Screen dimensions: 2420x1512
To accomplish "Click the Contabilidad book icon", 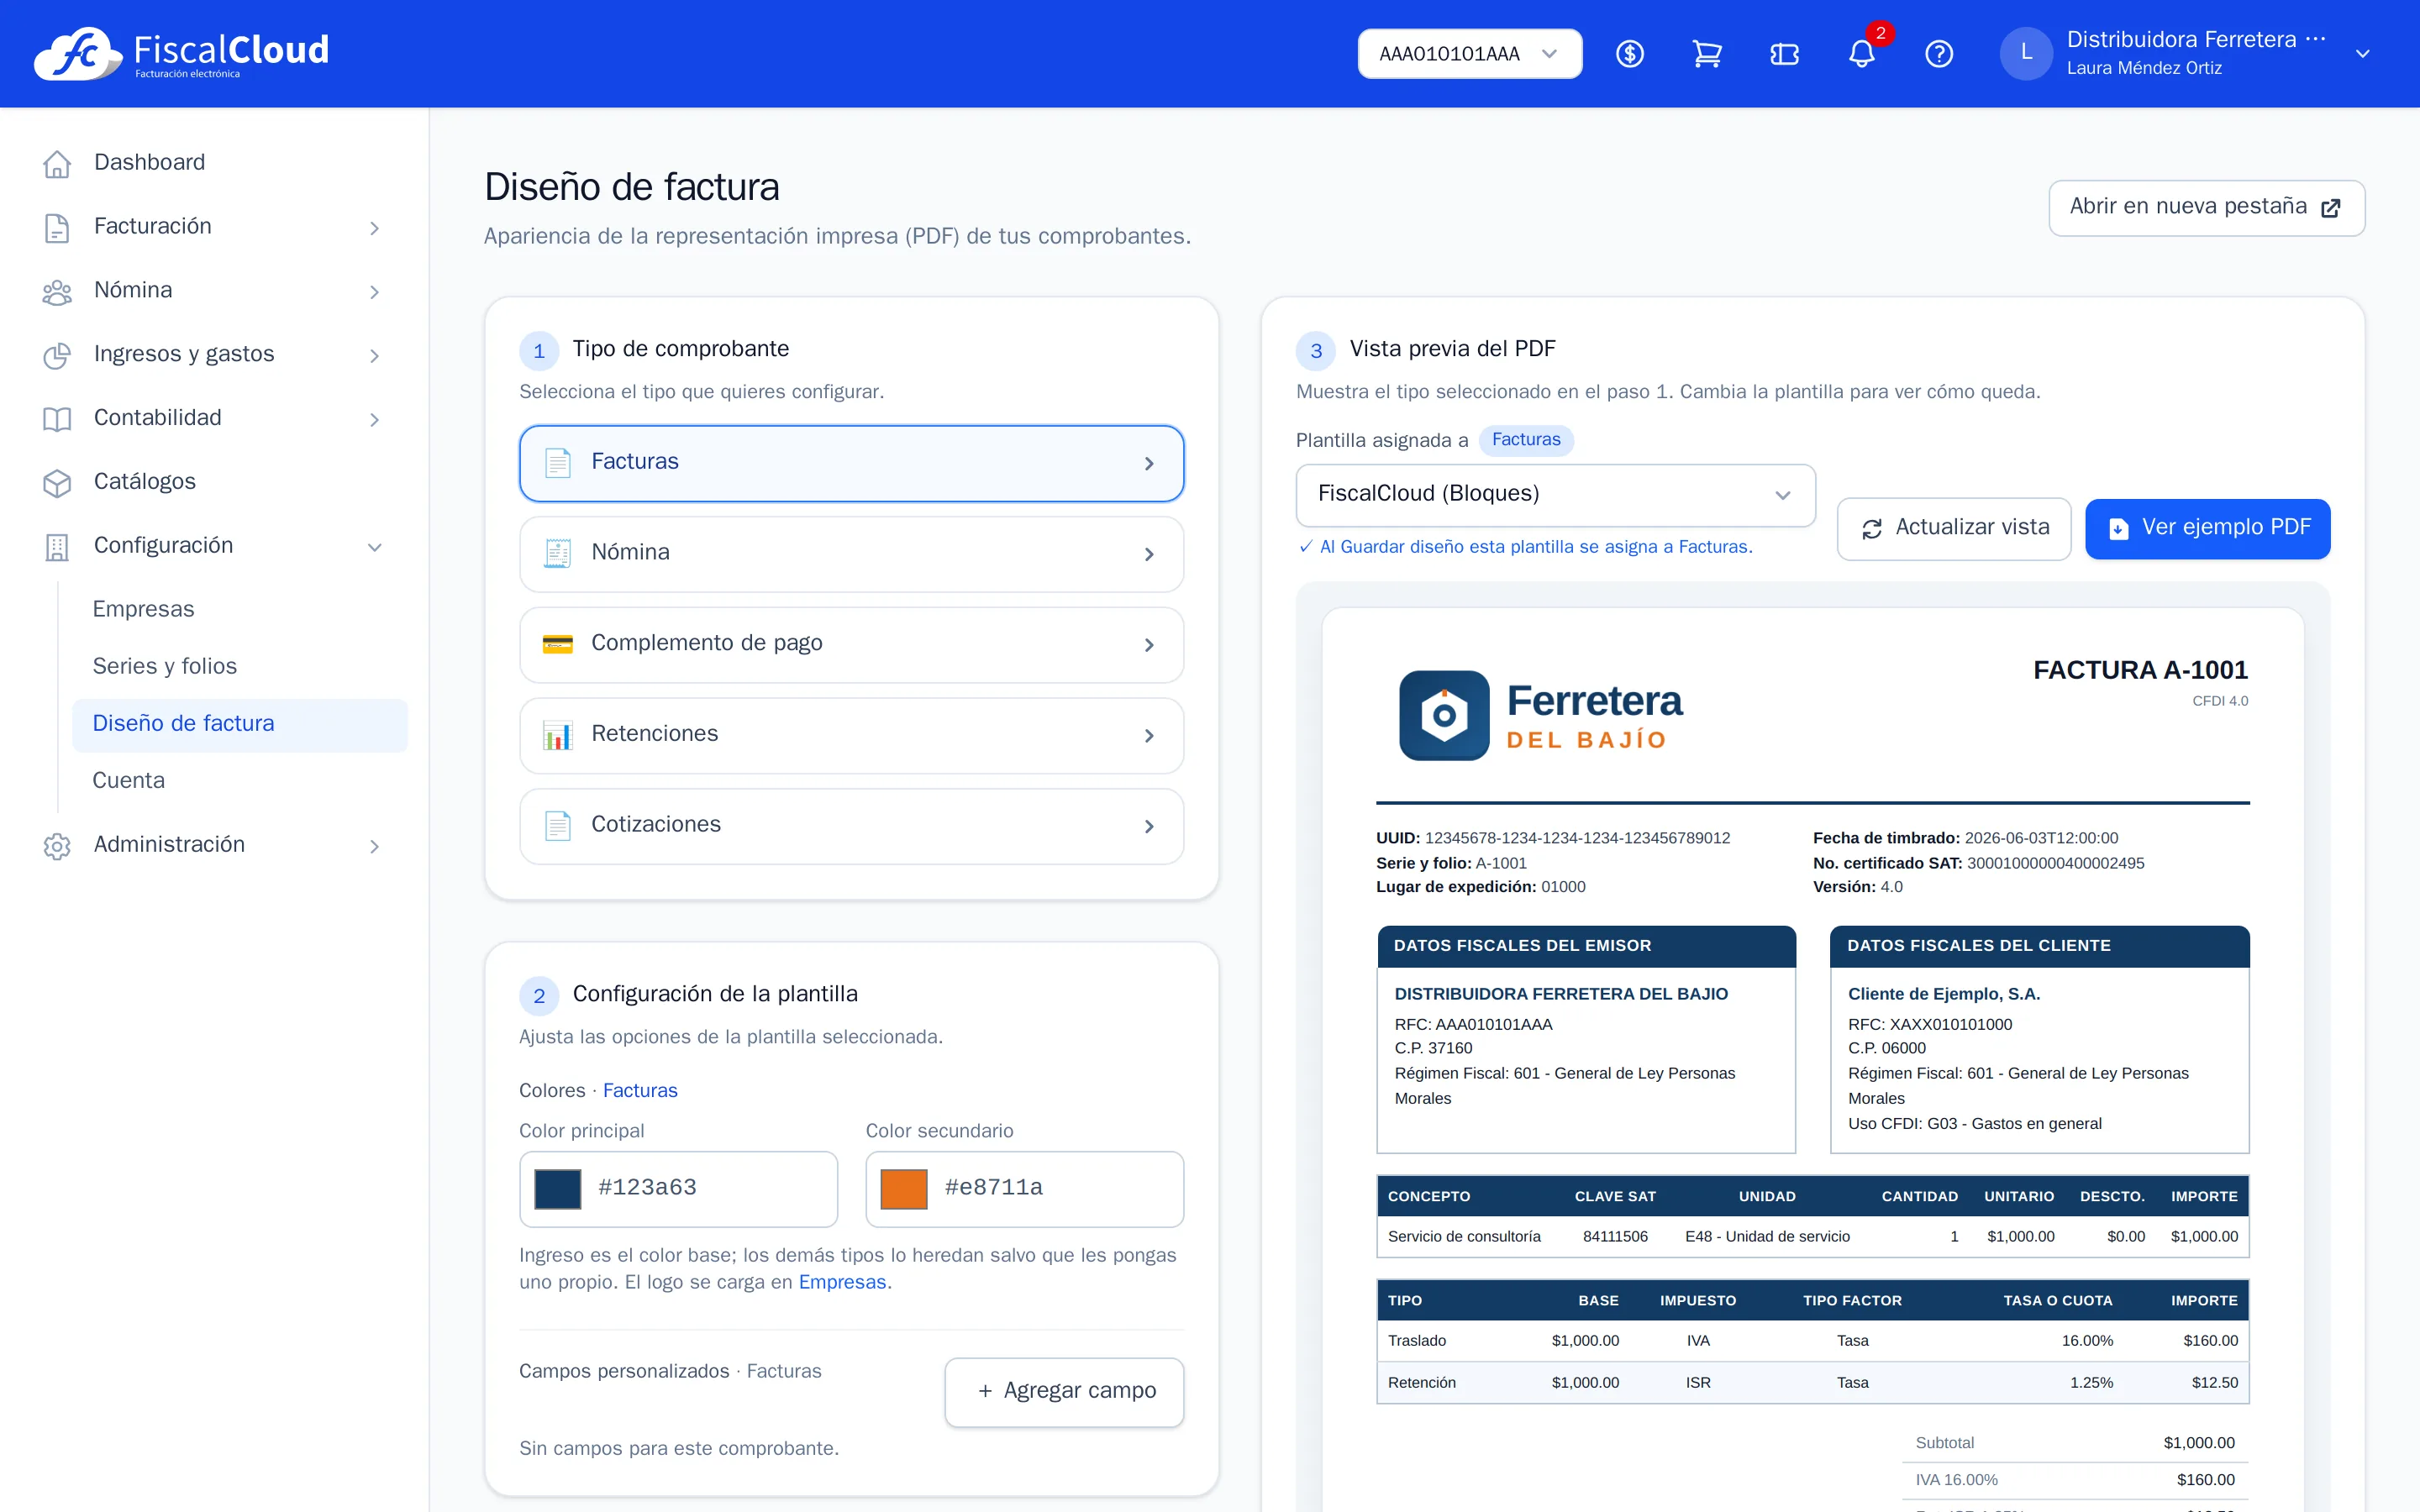I will tap(57, 418).
